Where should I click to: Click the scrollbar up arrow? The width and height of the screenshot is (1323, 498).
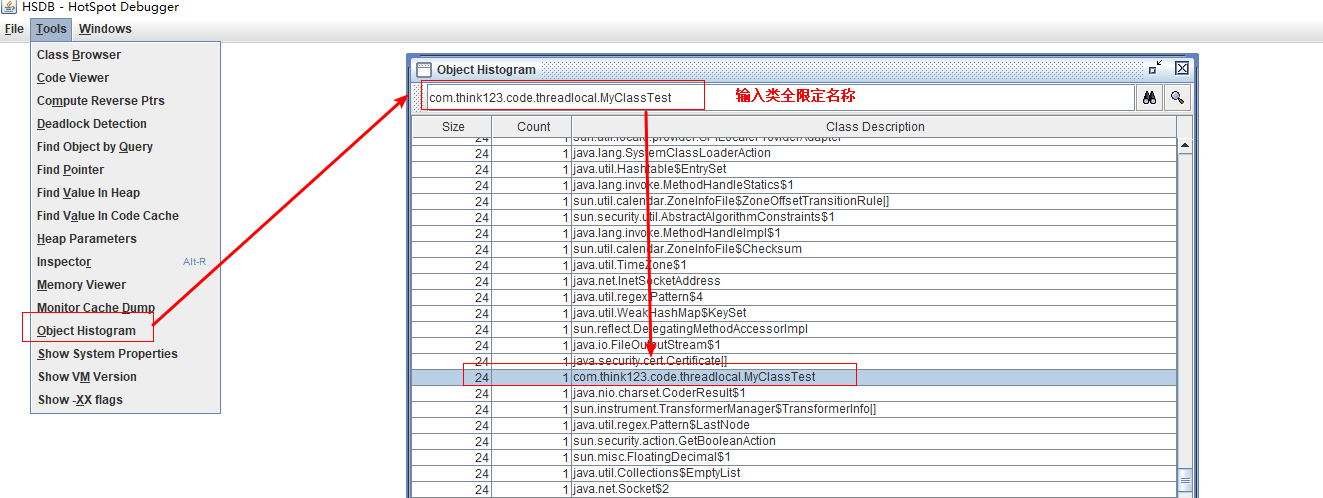(x=1185, y=146)
